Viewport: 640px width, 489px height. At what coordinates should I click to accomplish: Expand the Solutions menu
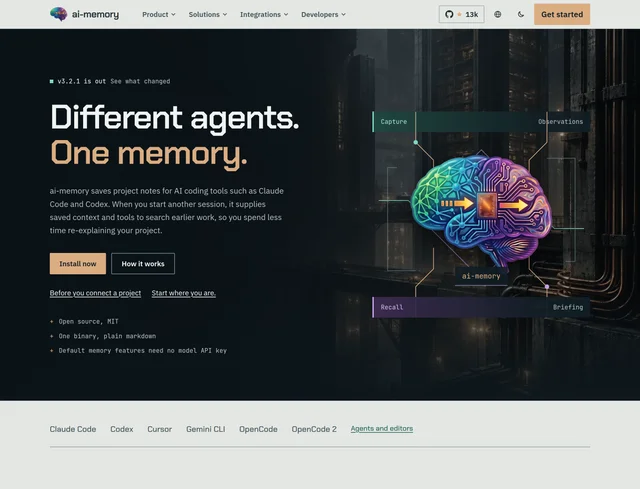click(x=208, y=14)
